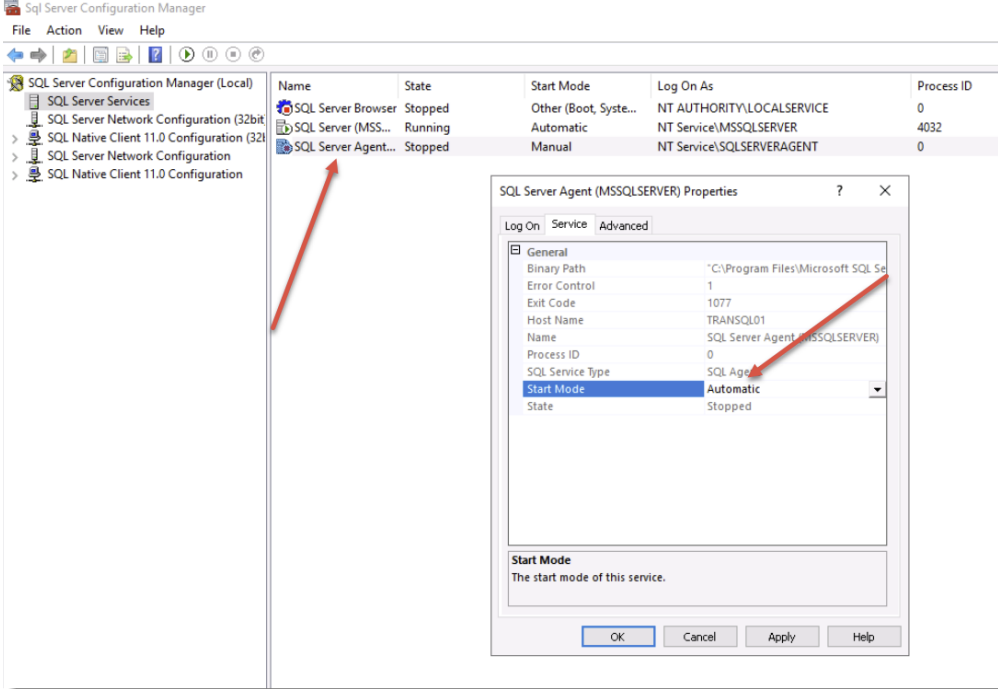Click the SQL Server Agent service icon
The image size is (998, 689).
pyautogui.click(x=284, y=147)
